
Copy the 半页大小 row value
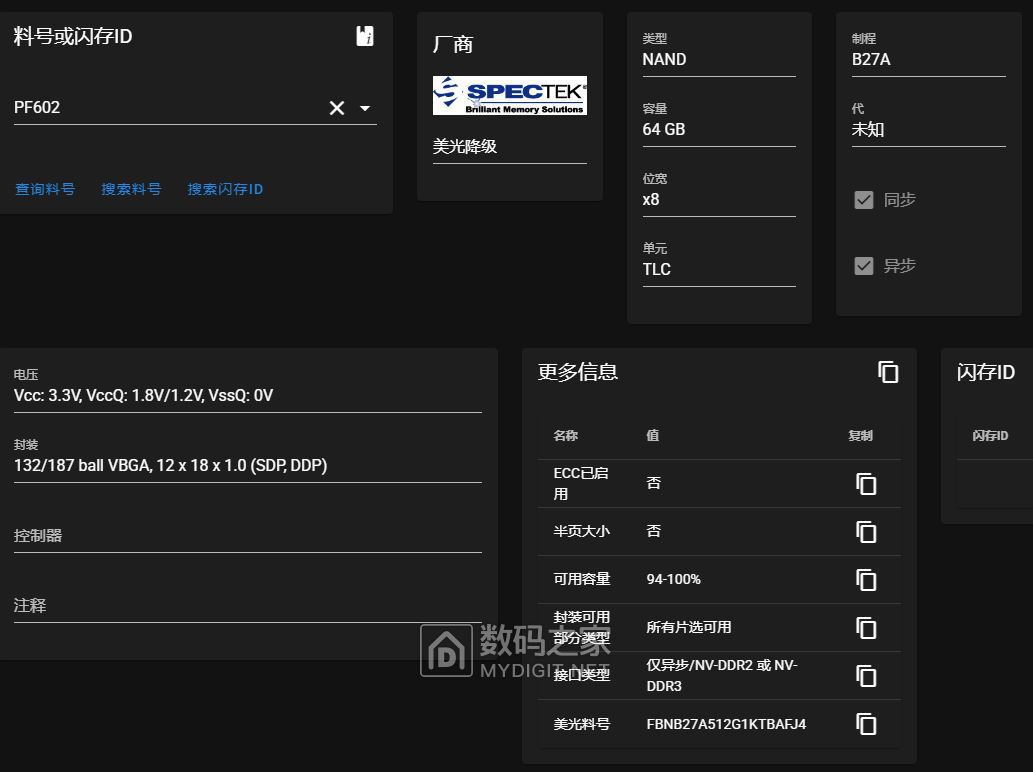[x=866, y=532]
